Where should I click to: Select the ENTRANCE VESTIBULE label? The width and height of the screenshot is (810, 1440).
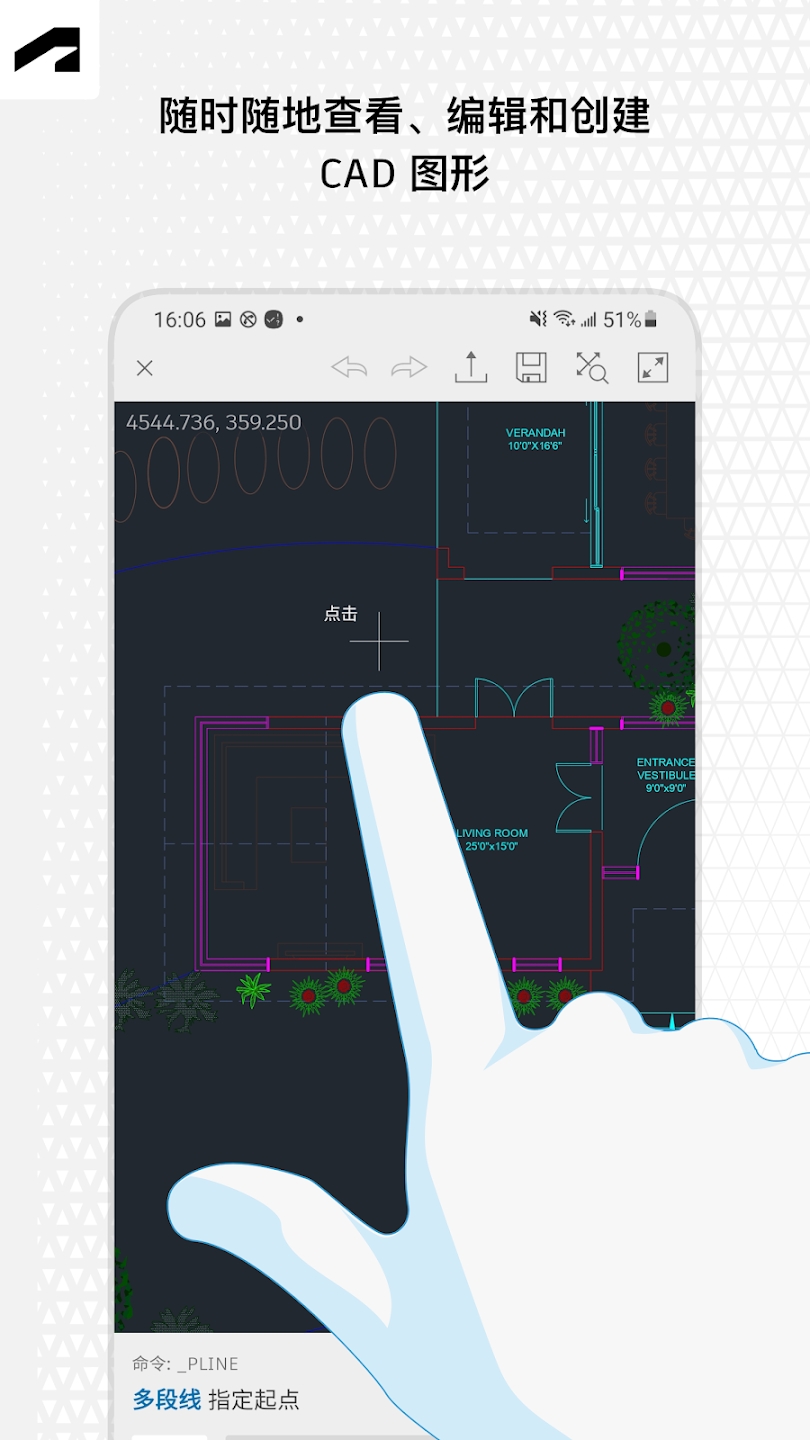665,770
